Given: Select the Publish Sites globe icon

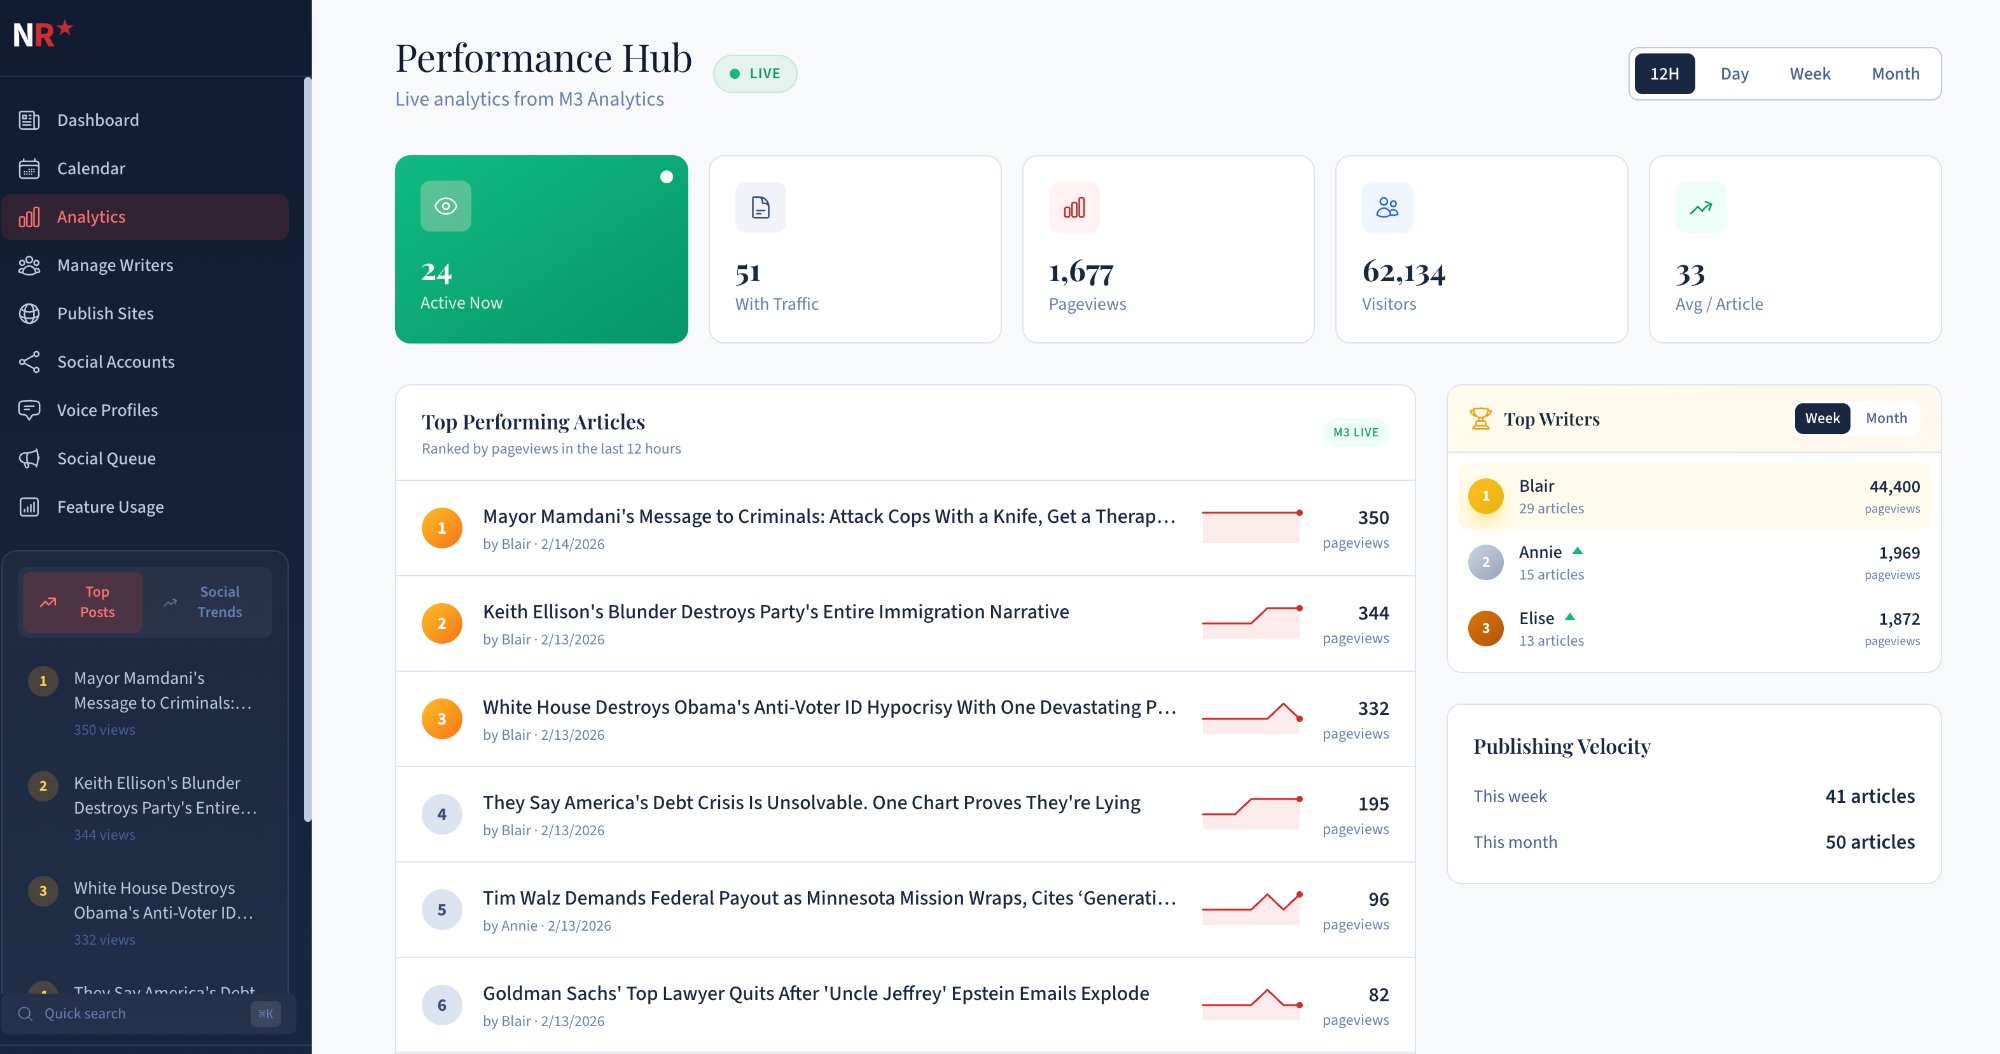Looking at the screenshot, I should [29, 313].
